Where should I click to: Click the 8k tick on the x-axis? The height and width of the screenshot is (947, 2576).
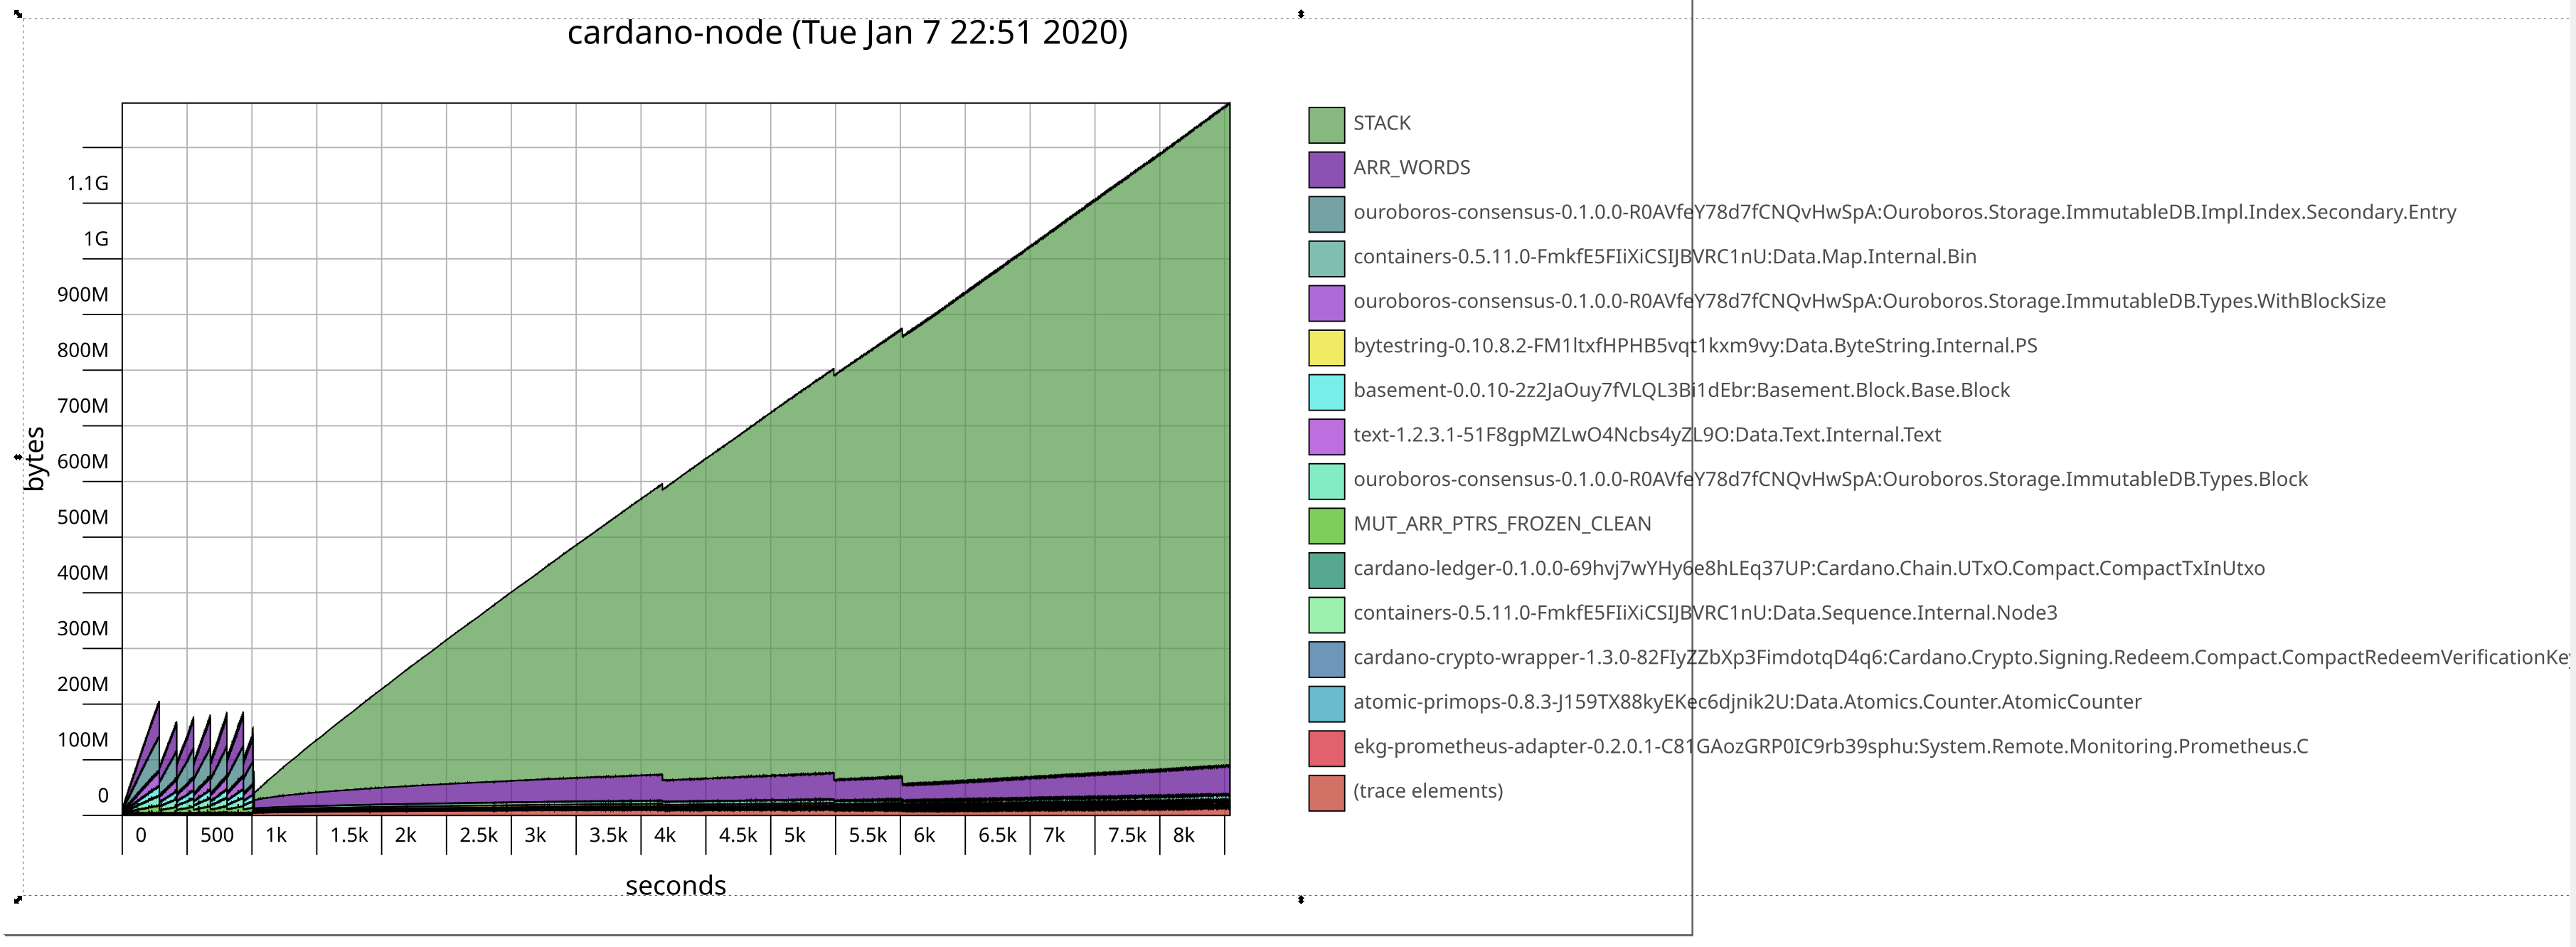(1183, 835)
